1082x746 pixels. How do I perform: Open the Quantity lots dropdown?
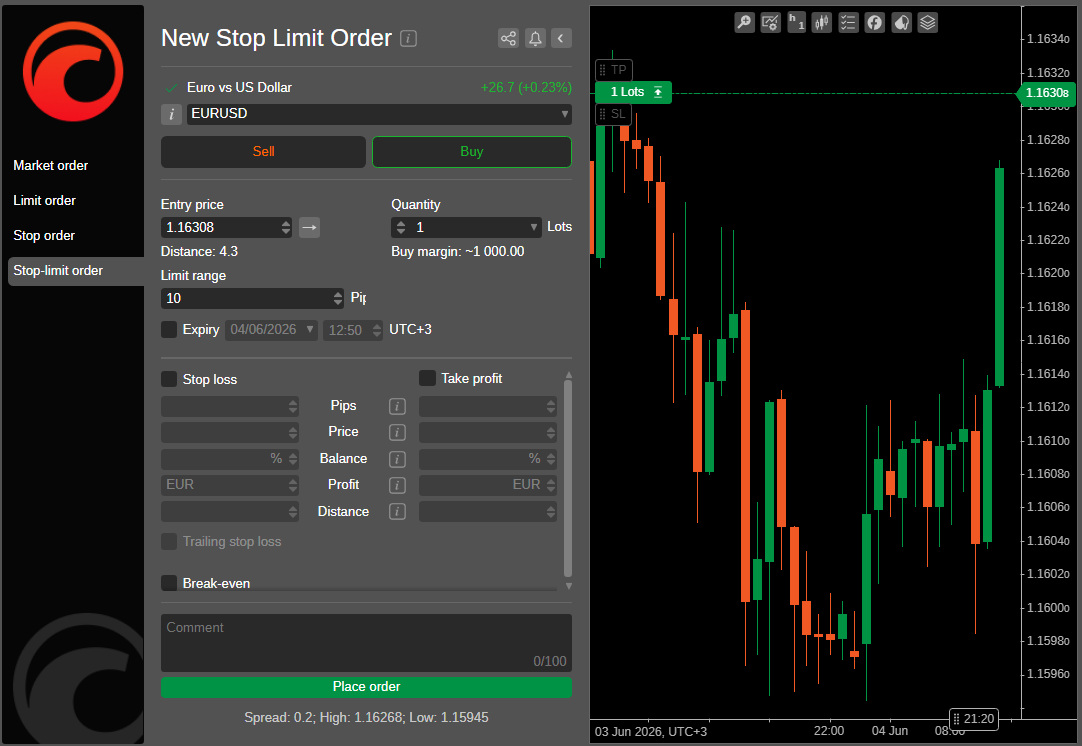(x=533, y=227)
